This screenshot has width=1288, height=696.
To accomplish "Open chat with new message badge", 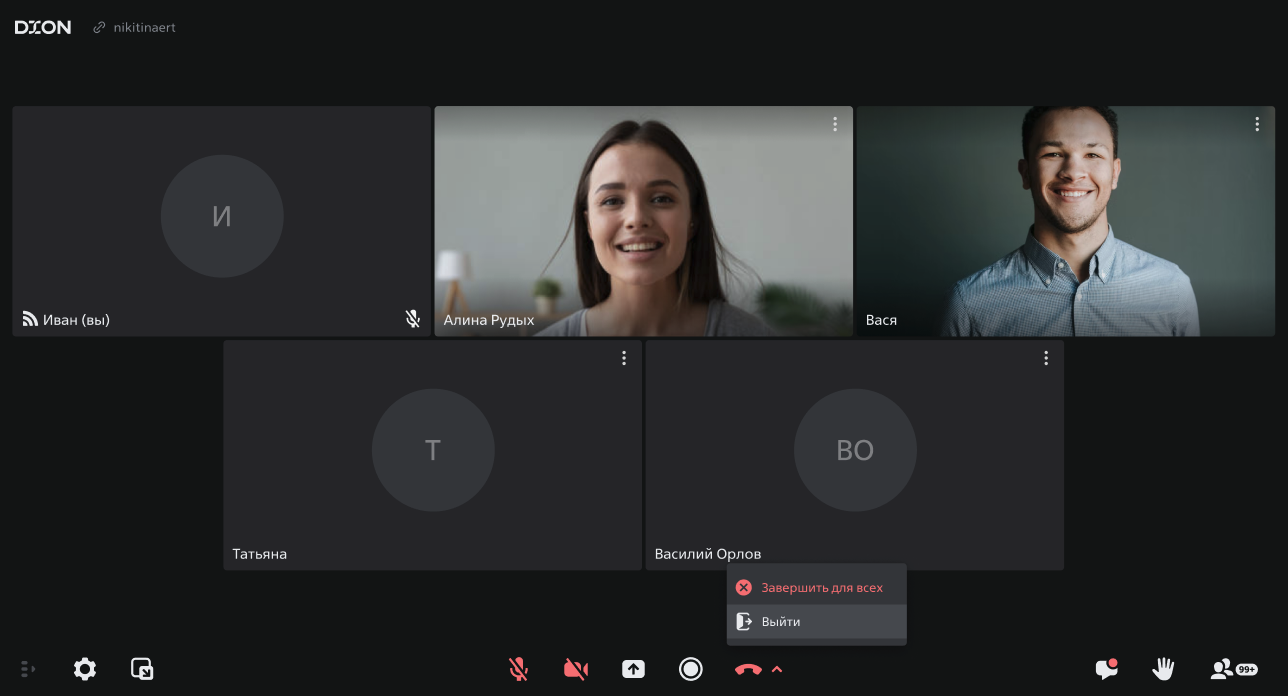I will tap(1106, 669).
